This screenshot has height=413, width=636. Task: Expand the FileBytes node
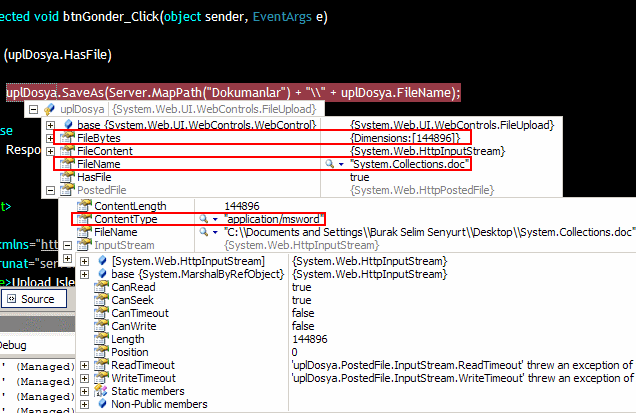pyautogui.click(x=50, y=137)
